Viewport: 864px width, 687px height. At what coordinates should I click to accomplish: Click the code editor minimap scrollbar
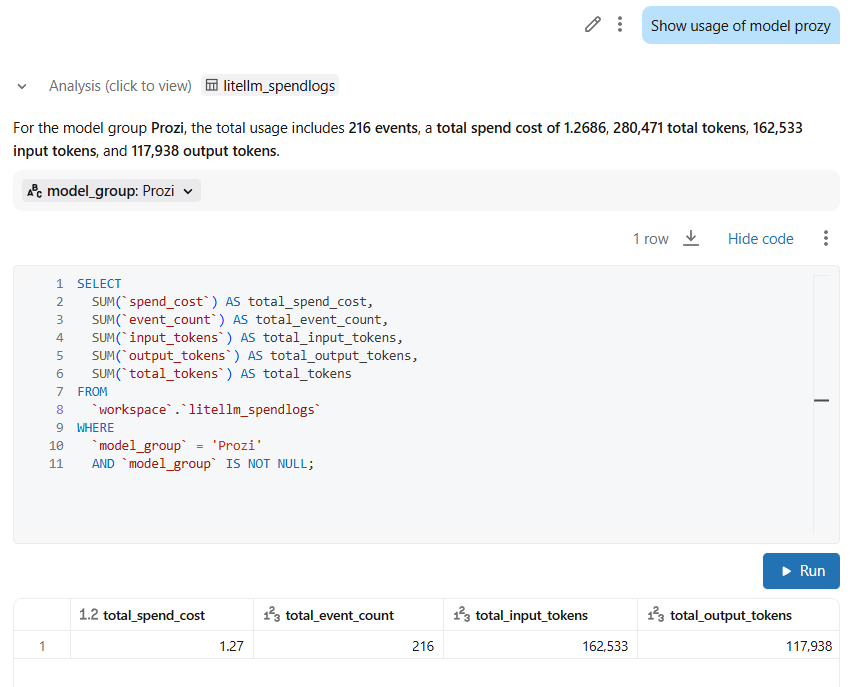821,400
